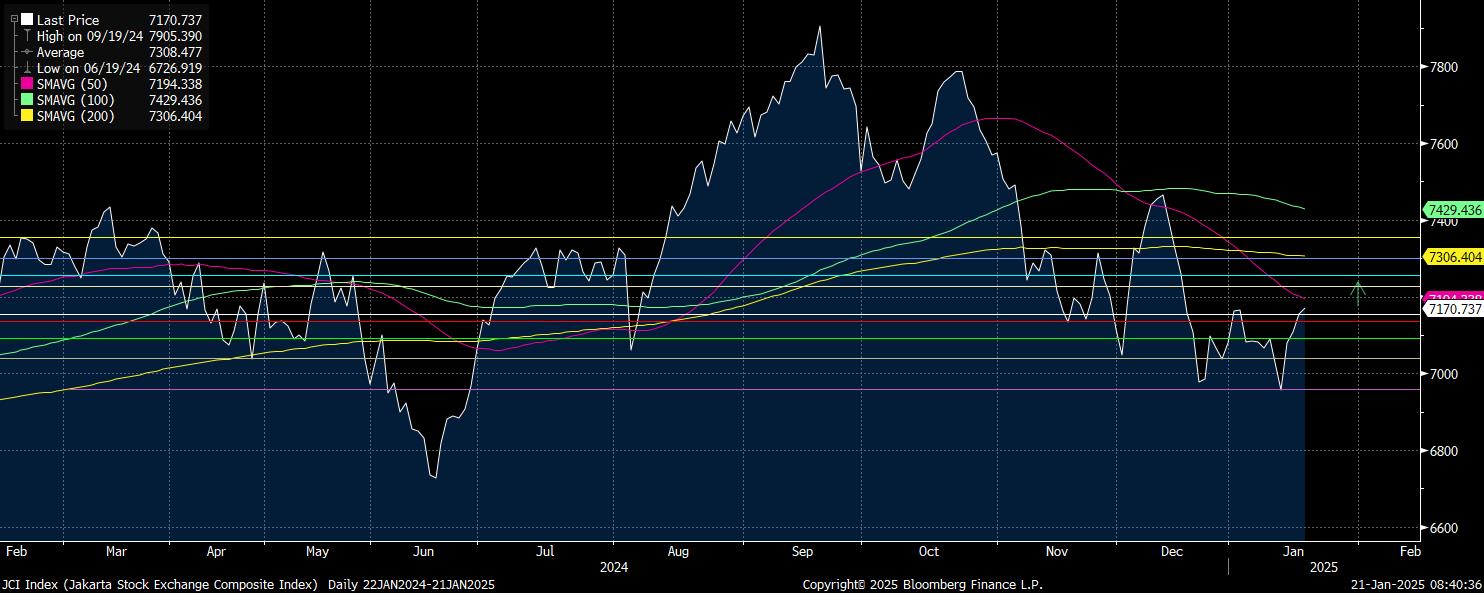Screen dimensions: 1484x593
Task: Select the 'Low on 06/19/24' legend entry
Action: pyautogui.click(x=90, y=68)
